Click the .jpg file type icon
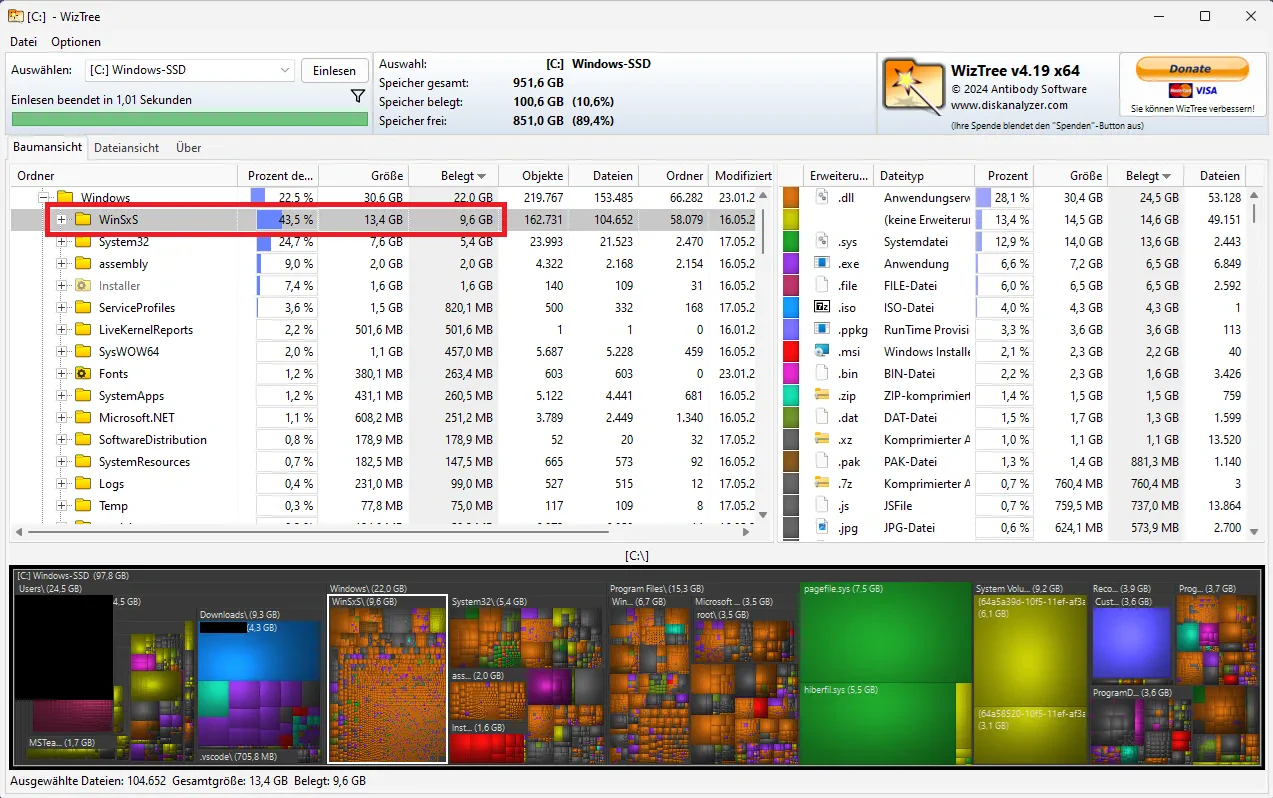This screenshot has height=798, width=1273. point(823,528)
